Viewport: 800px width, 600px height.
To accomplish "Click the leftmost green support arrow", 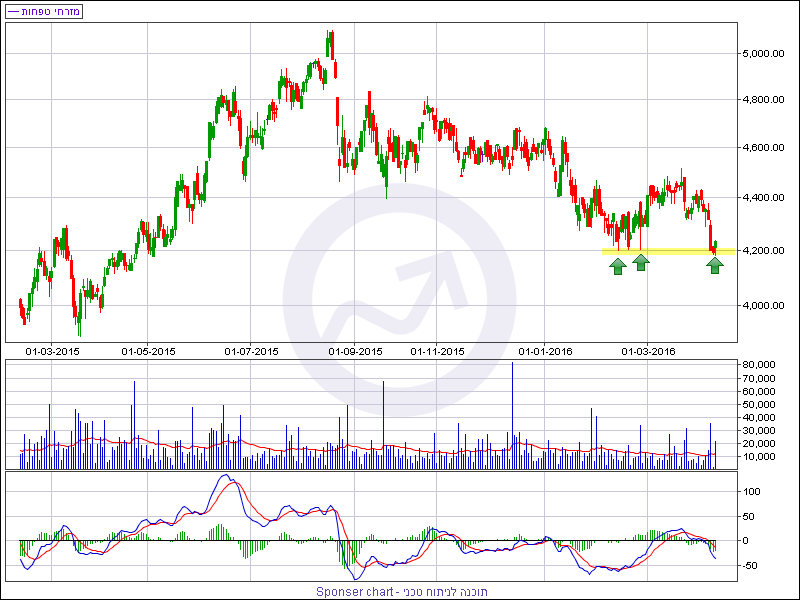I will [x=618, y=265].
